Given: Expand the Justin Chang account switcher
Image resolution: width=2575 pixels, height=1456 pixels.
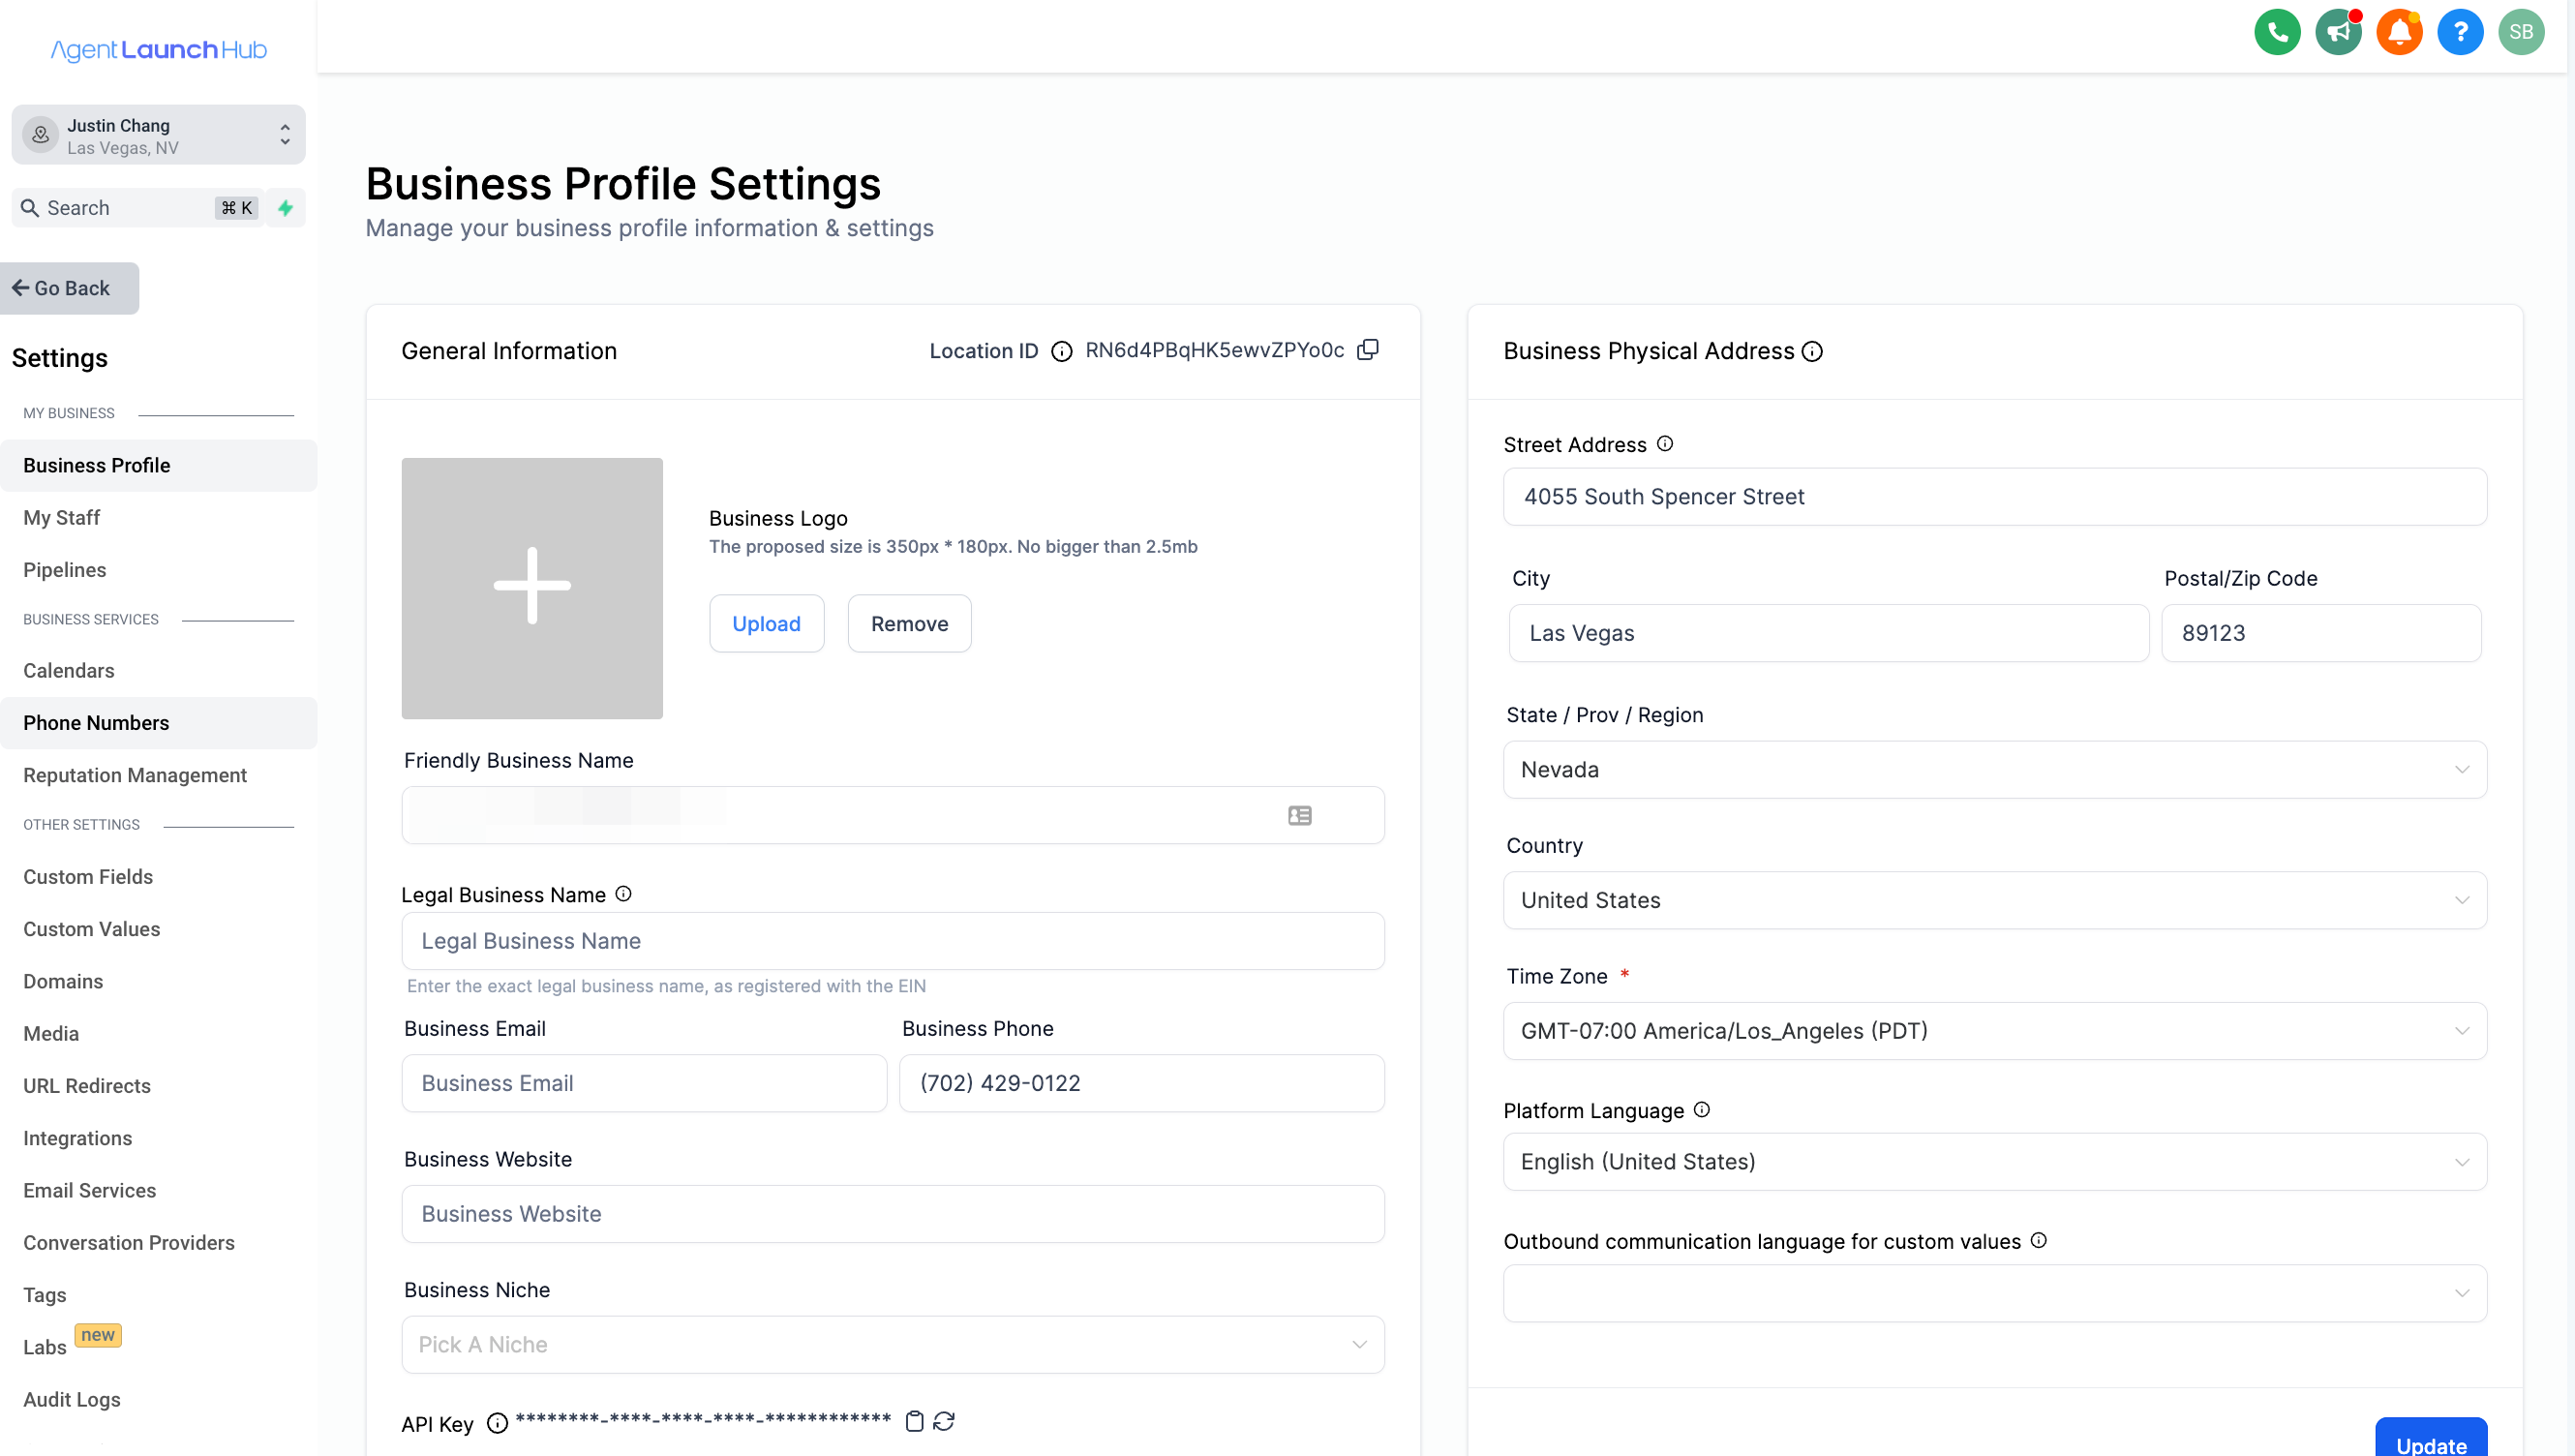Looking at the screenshot, I should 158,135.
